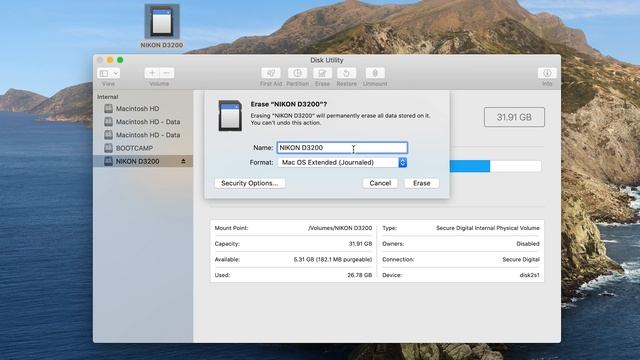Open the Format dropdown menu
The image size is (640, 360).
342,162
